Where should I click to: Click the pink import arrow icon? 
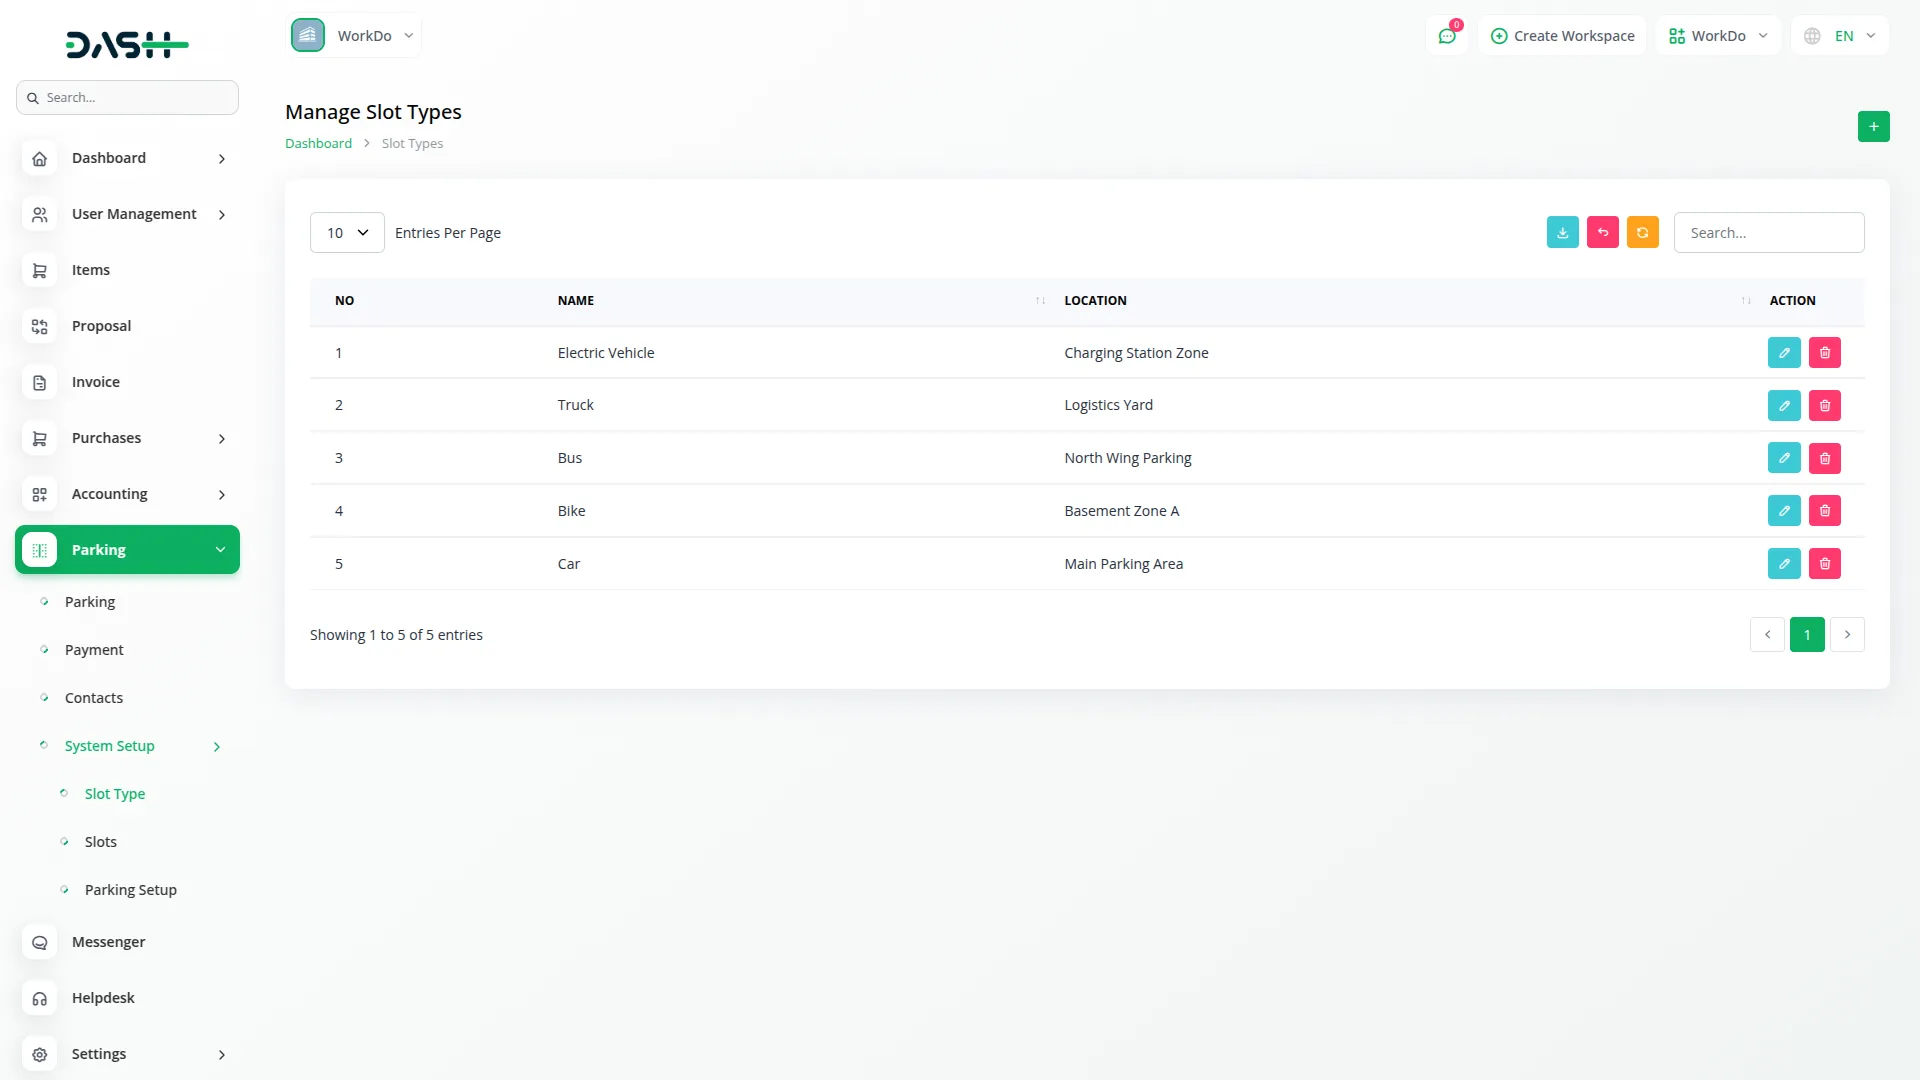[x=1602, y=232]
